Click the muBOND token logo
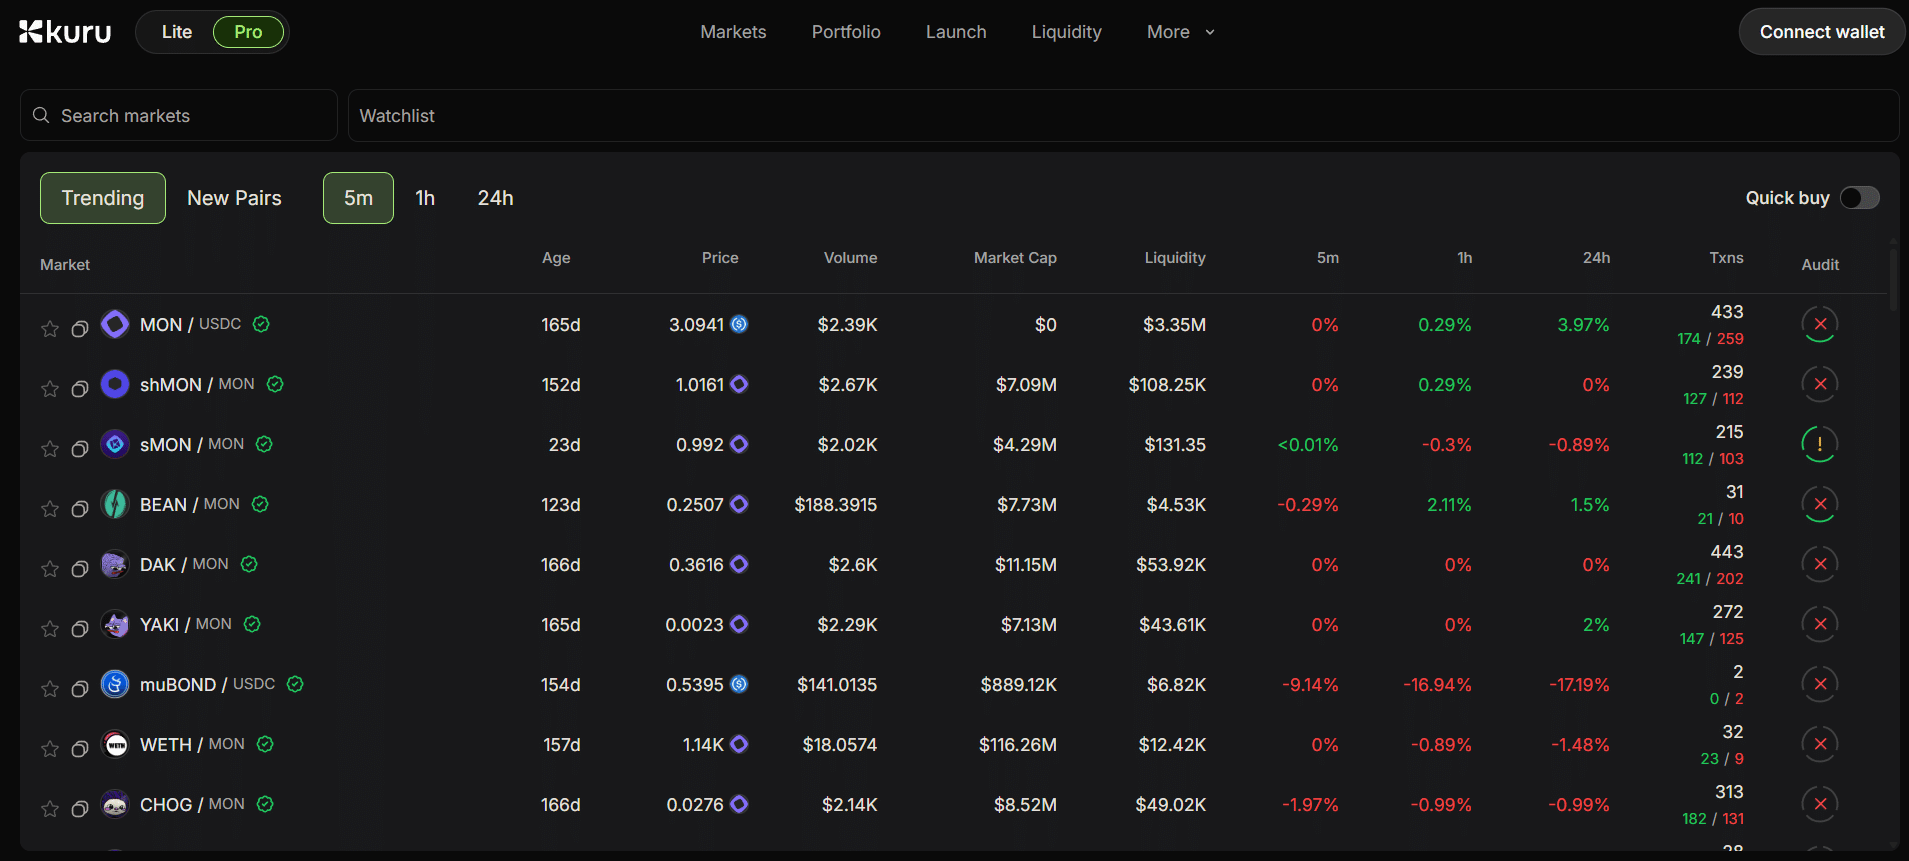Viewport: 1909px width, 861px height. pos(115,684)
